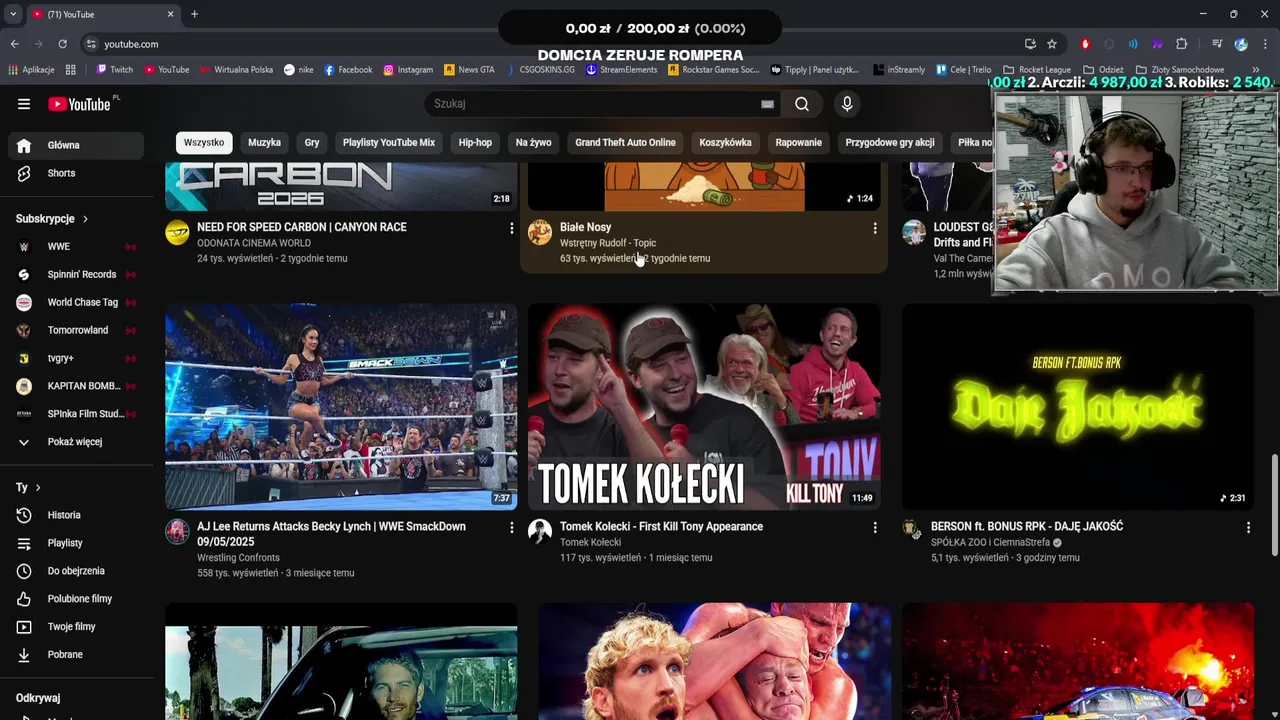Open browser extensions puzzle icon
This screenshot has width=1280, height=720.
(1181, 44)
